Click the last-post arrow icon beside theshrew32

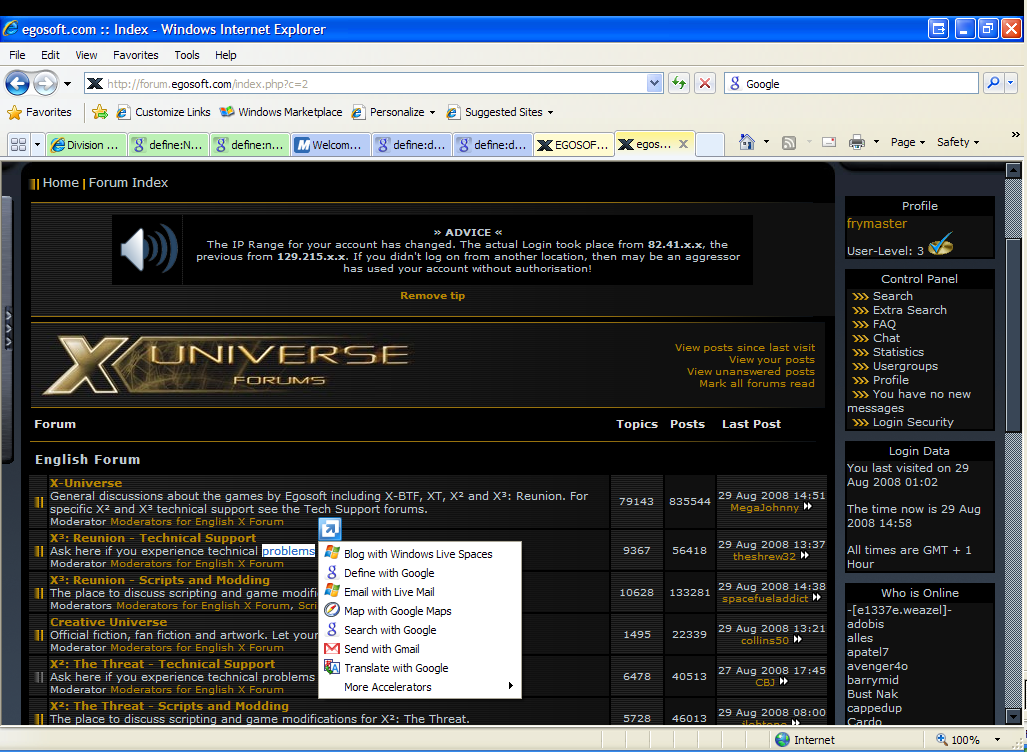[804, 555]
